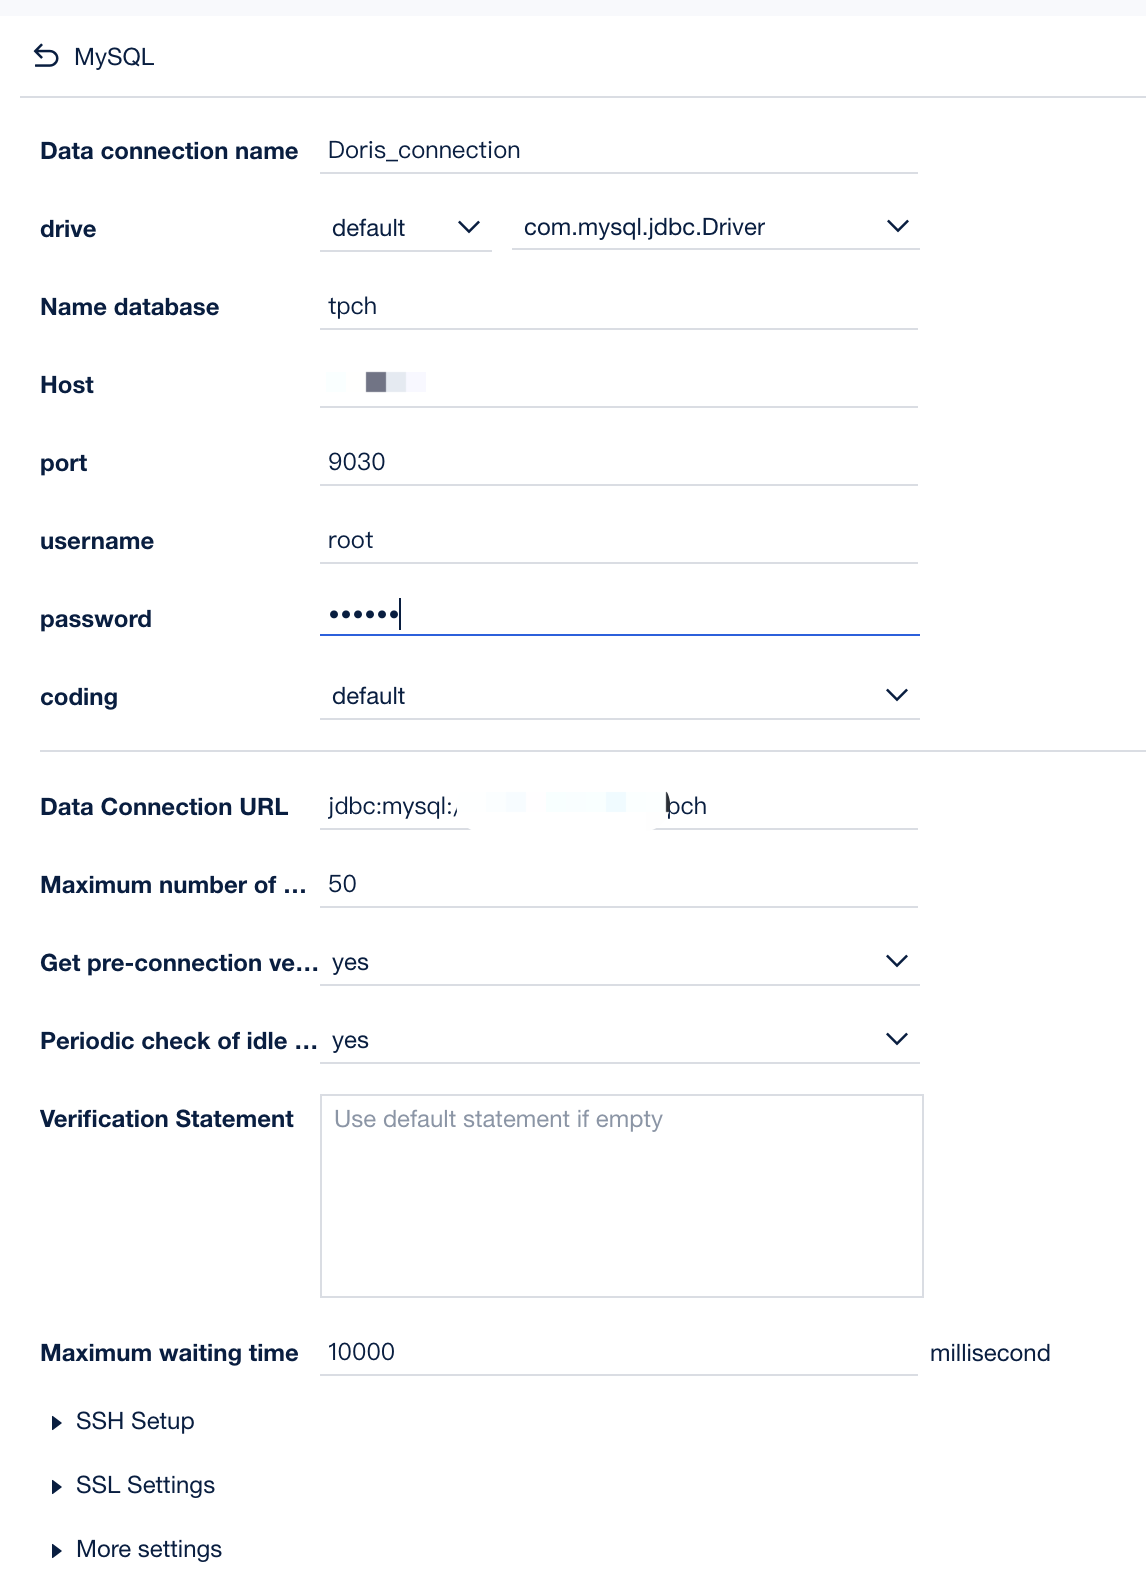This screenshot has height=1590, width=1146.
Task: Click the SSH Setup disclosure triangle
Action: coord(57,1420)
